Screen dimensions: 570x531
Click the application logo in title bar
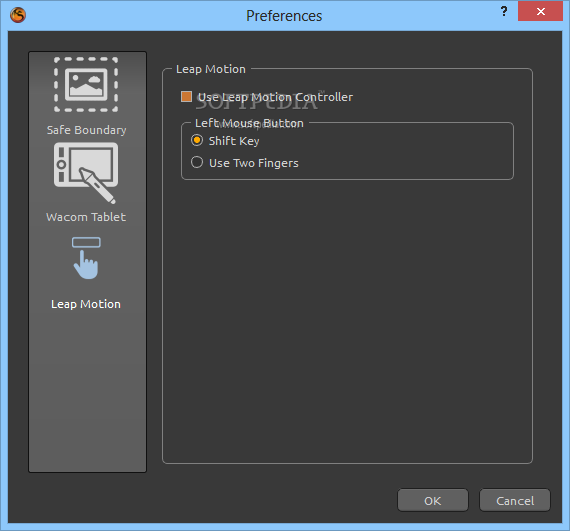(18, 15)
